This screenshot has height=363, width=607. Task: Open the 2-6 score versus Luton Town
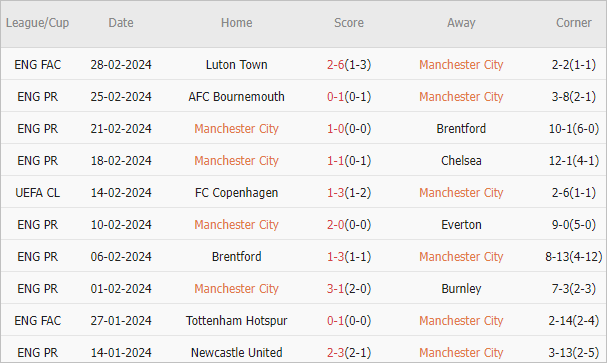click(x=335, y=65)
